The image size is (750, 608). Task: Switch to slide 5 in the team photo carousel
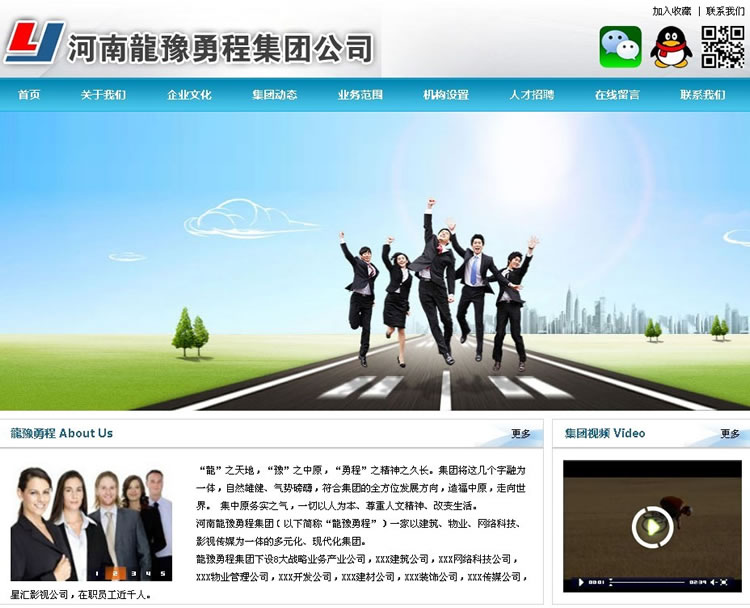pyautogui.click(x=162, y=573)
